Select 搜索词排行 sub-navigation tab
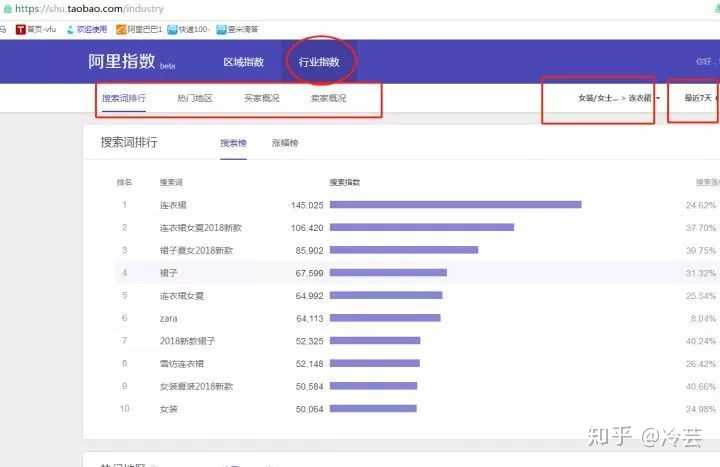The height and width of the screenshot is (467, 720). pos(123,99)
